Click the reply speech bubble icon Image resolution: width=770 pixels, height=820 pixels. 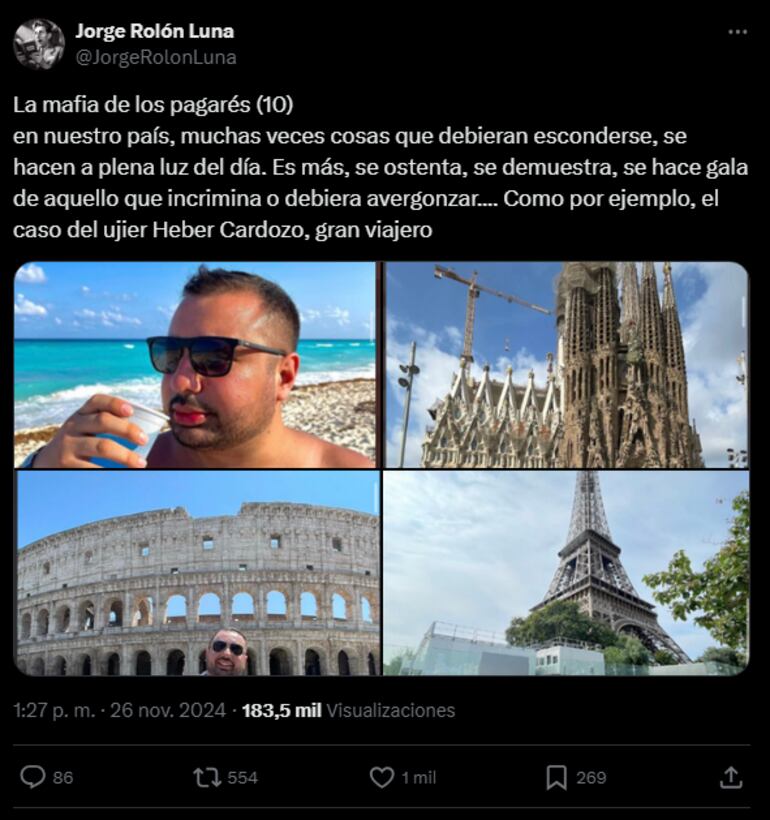point(32,777)
